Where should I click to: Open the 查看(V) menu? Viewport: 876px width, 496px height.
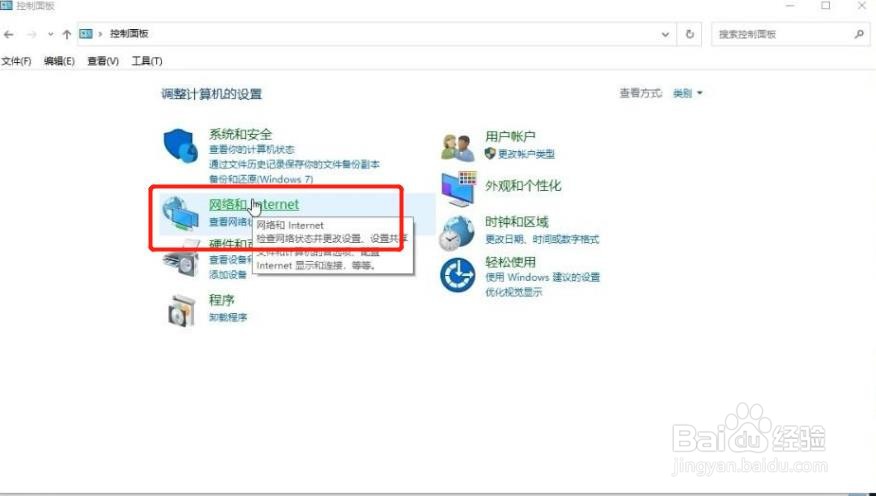point(103,61)
